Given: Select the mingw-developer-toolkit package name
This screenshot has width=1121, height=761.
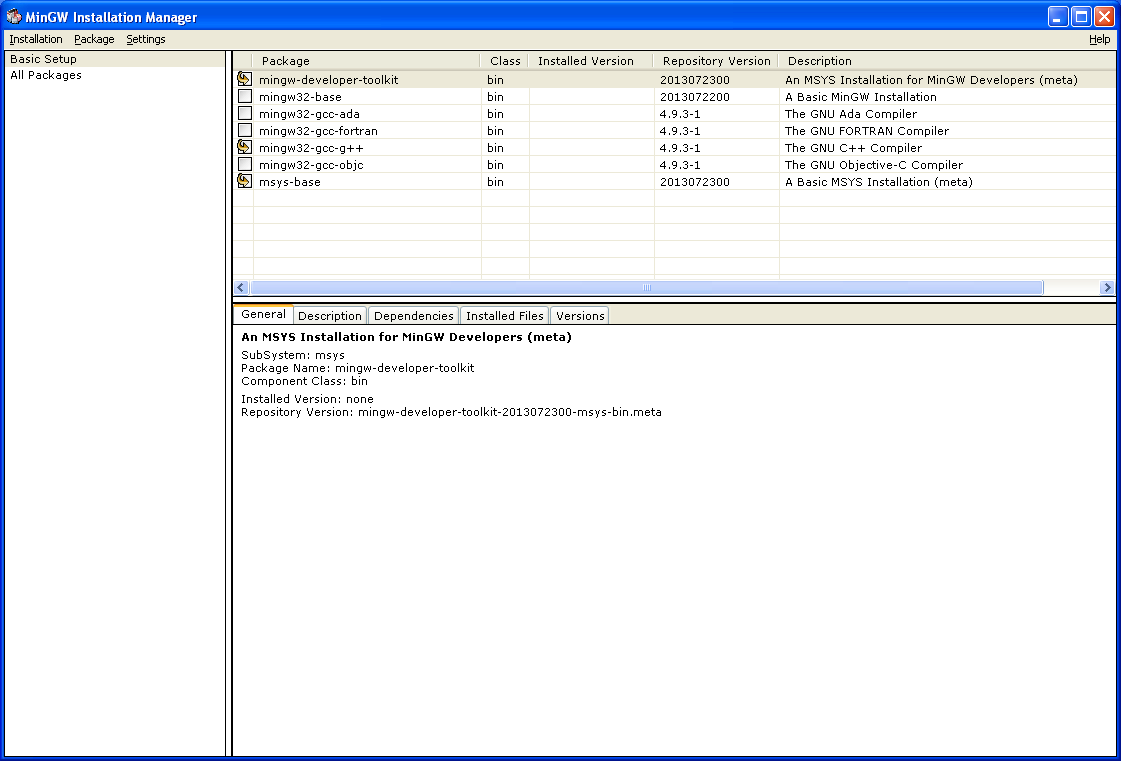Looking at the screenshot, I should (328, 80).
